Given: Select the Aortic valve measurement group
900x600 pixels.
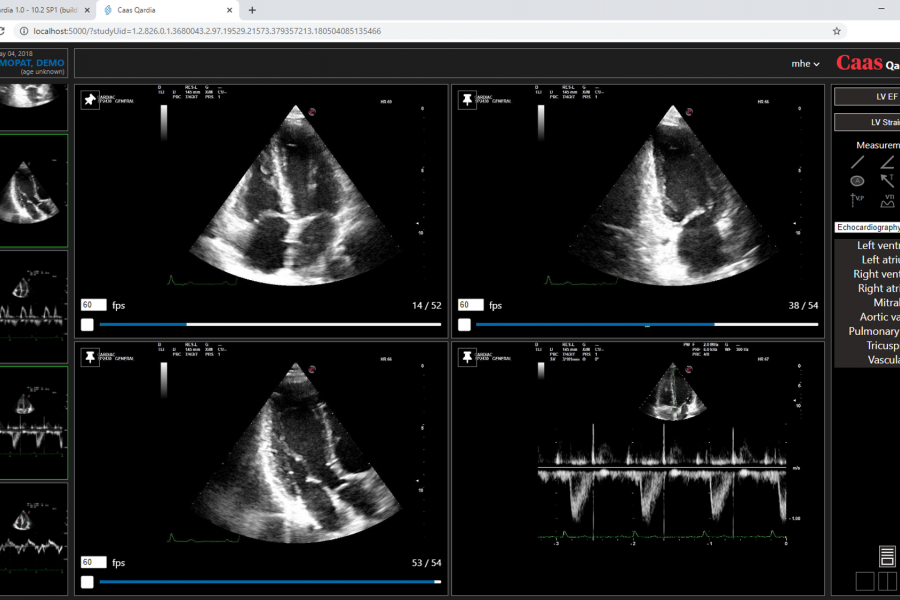Looking at the screenshot, I should (867, 317).
